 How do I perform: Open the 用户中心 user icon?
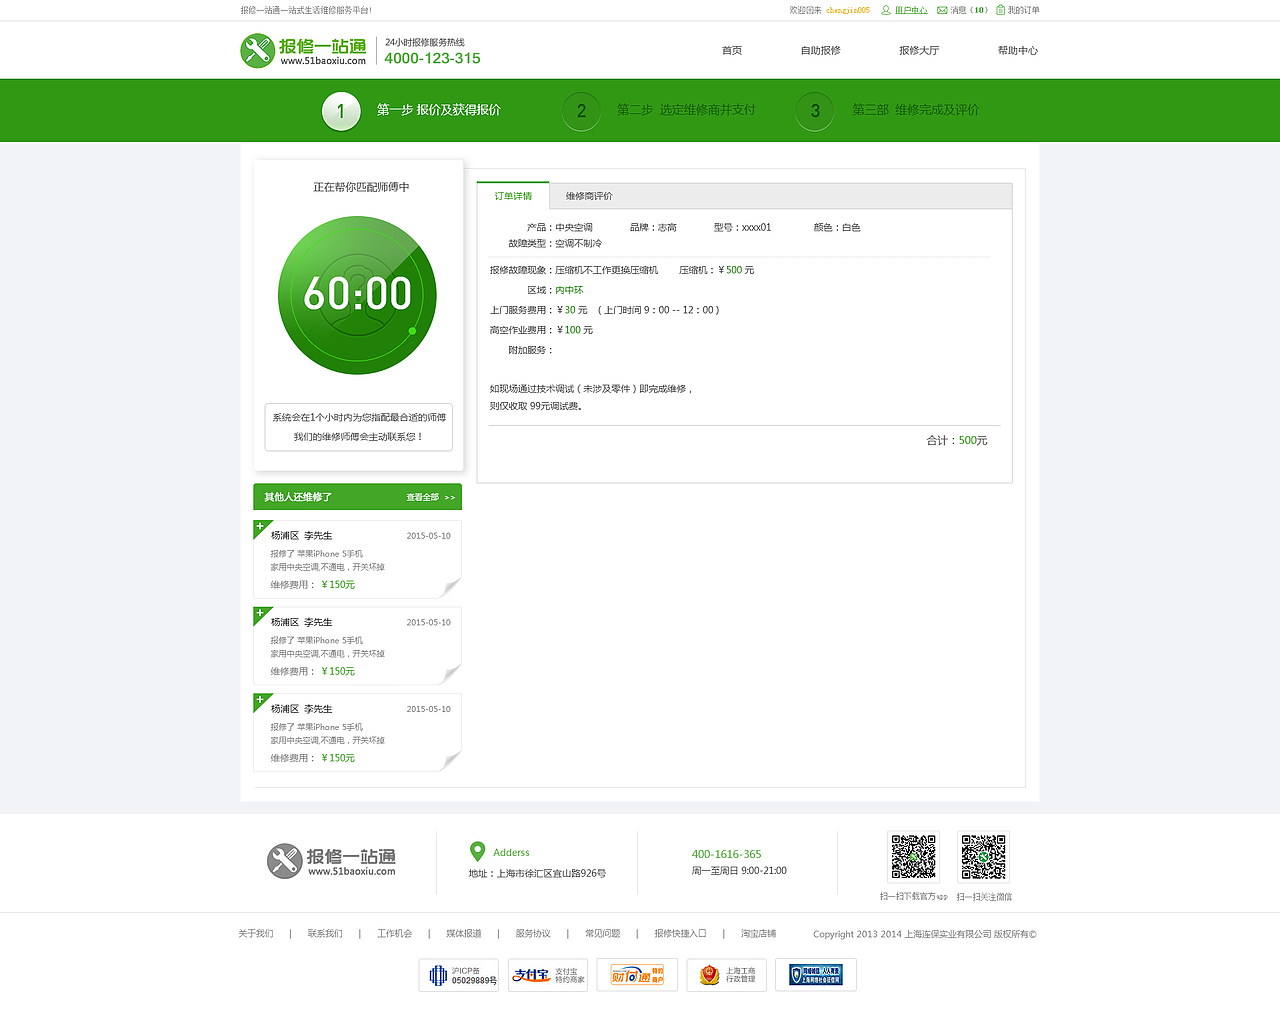[x=885, y=10]
